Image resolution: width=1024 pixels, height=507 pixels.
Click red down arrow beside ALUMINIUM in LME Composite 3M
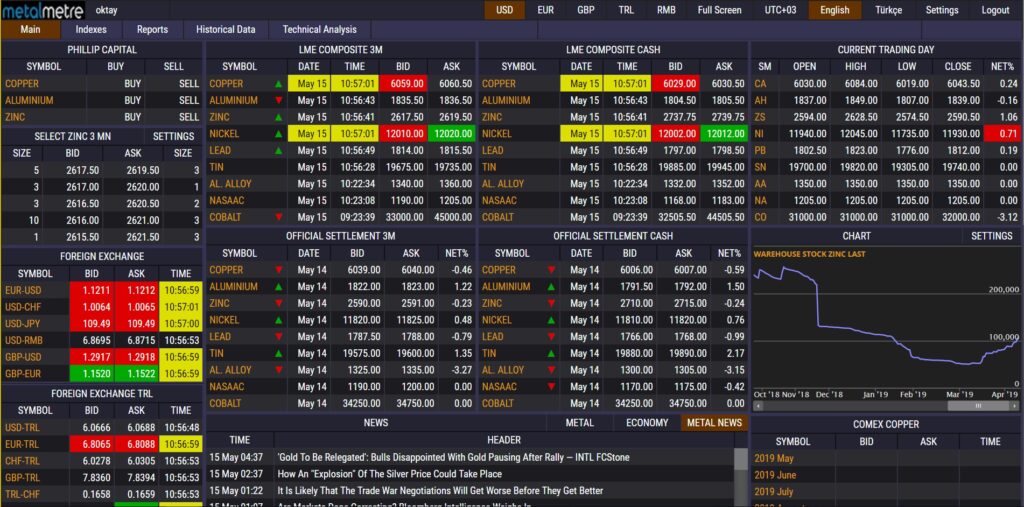(278, 100)
